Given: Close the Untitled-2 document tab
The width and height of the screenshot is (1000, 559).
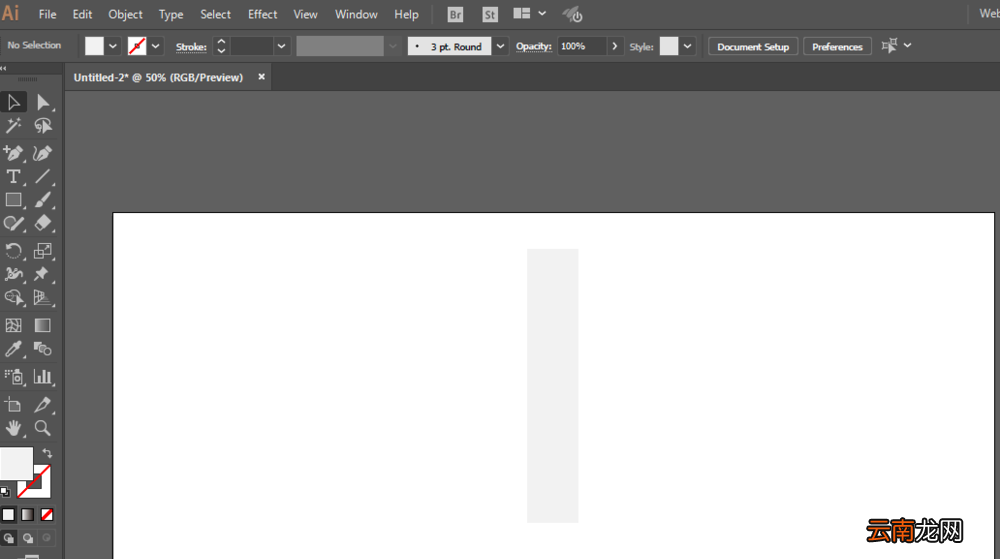Looking at the screenshot, I should coord(261,76).
